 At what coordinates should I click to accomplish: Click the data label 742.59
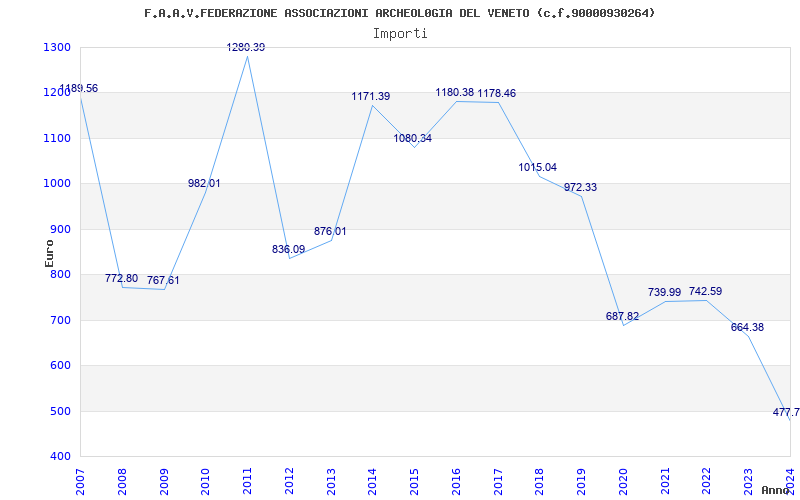pos(706,291)
